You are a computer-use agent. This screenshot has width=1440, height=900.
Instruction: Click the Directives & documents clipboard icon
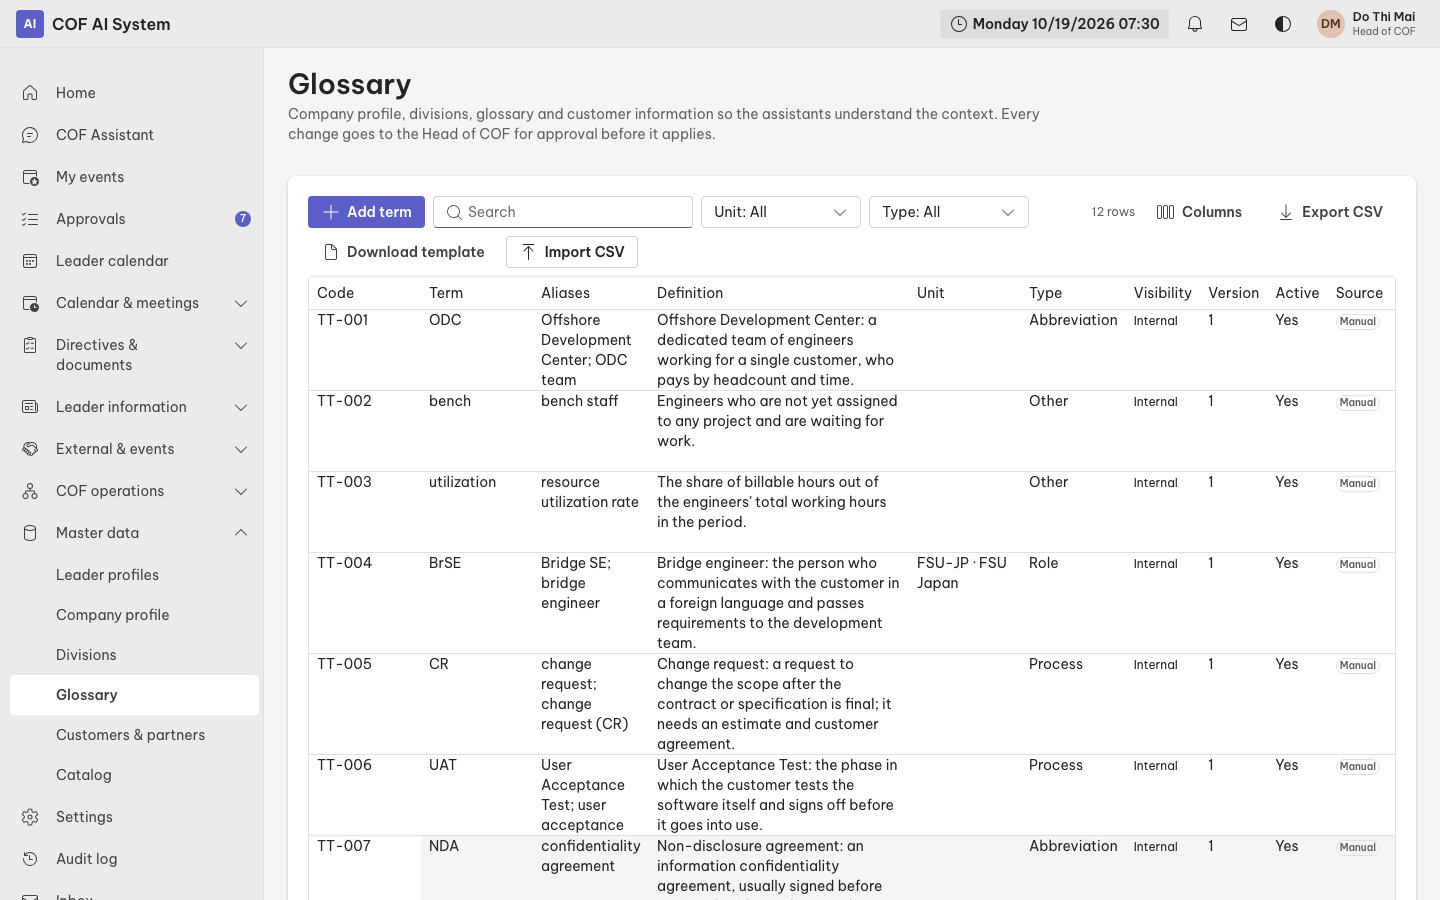coord(30,345)
